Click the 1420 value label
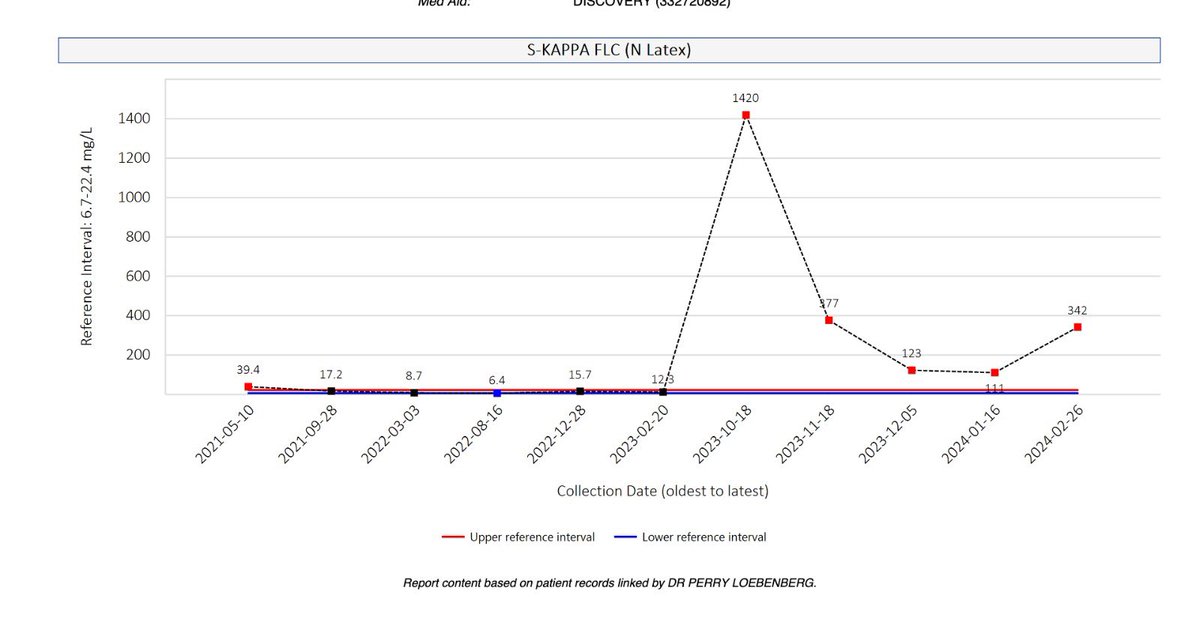The width and height of the screenshot is (1200, 622). (746, 98)
